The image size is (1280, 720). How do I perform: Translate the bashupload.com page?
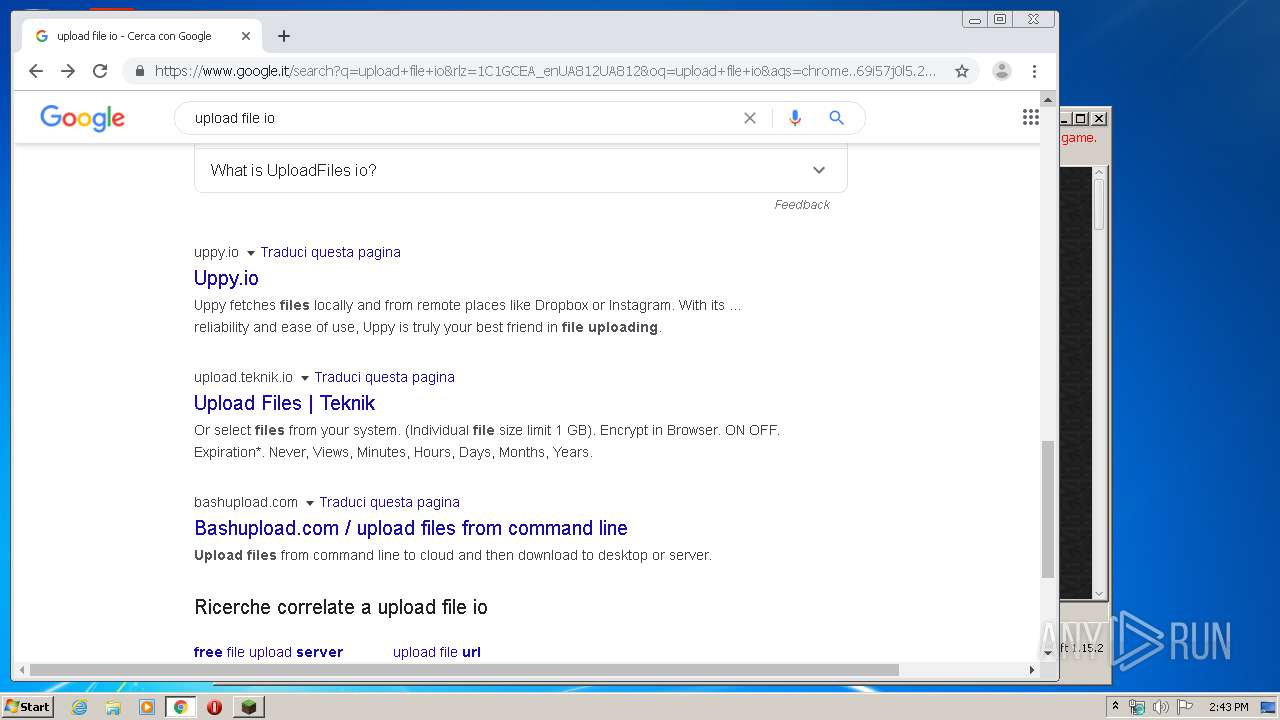click(390, 502)
